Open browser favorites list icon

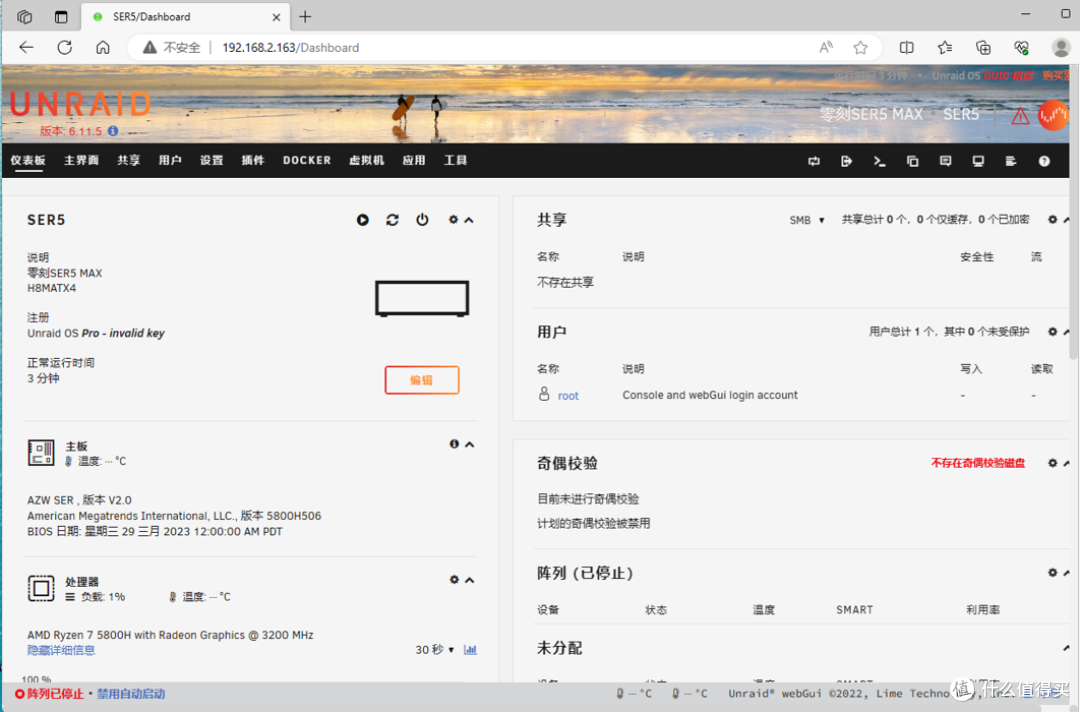coord(945,48)
